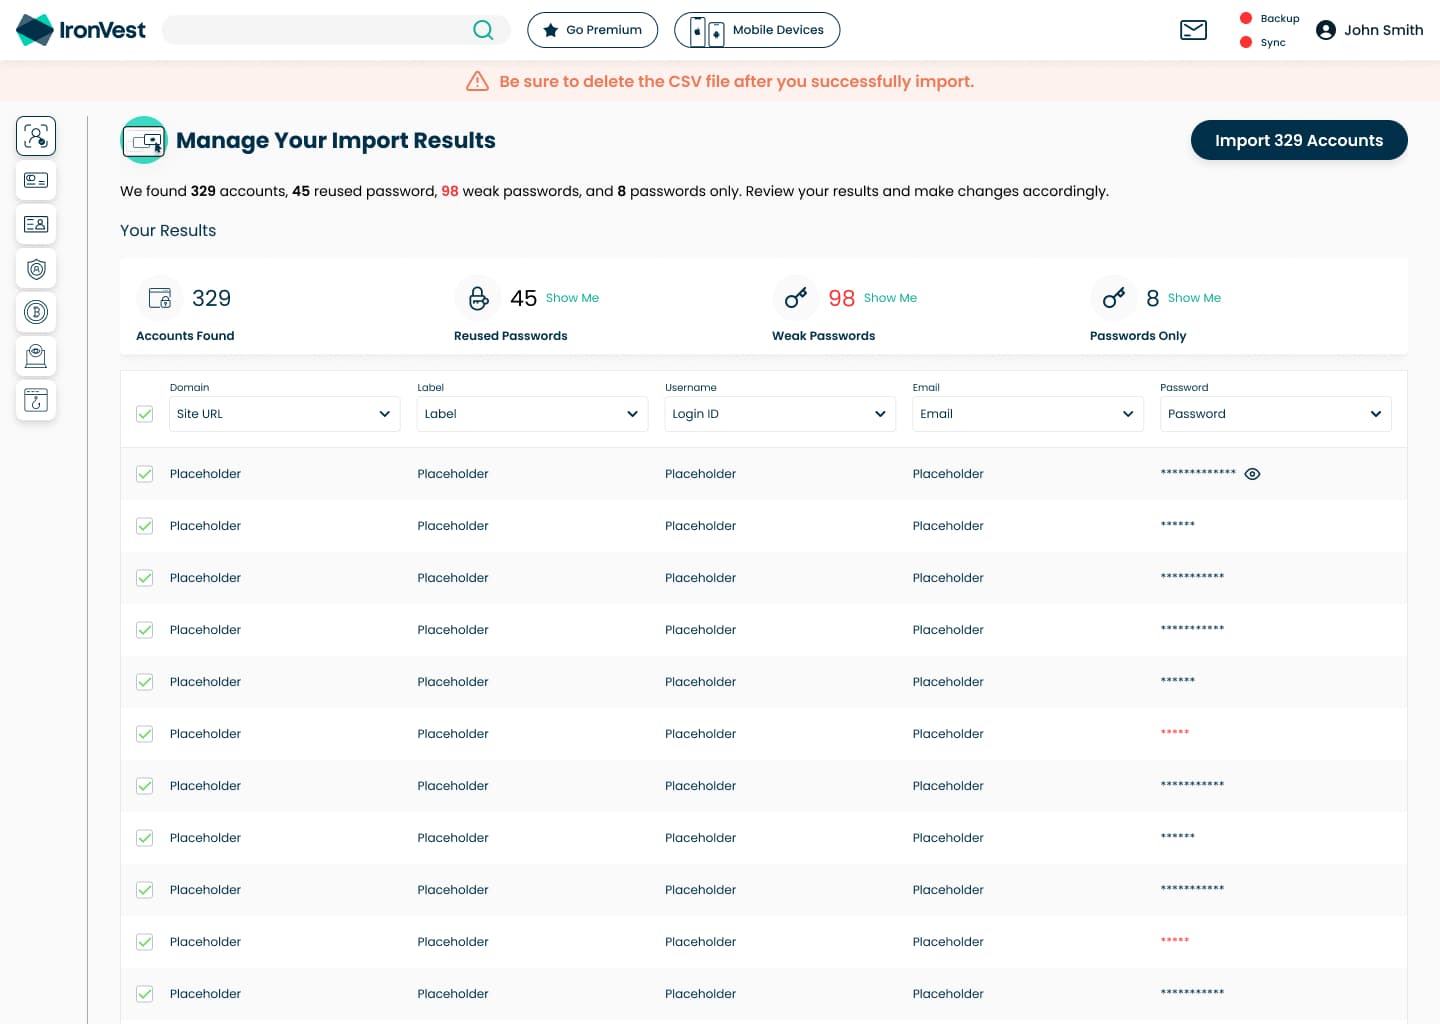
Task: Show Me the 98 weak passwords
Action: click(890, 298)
